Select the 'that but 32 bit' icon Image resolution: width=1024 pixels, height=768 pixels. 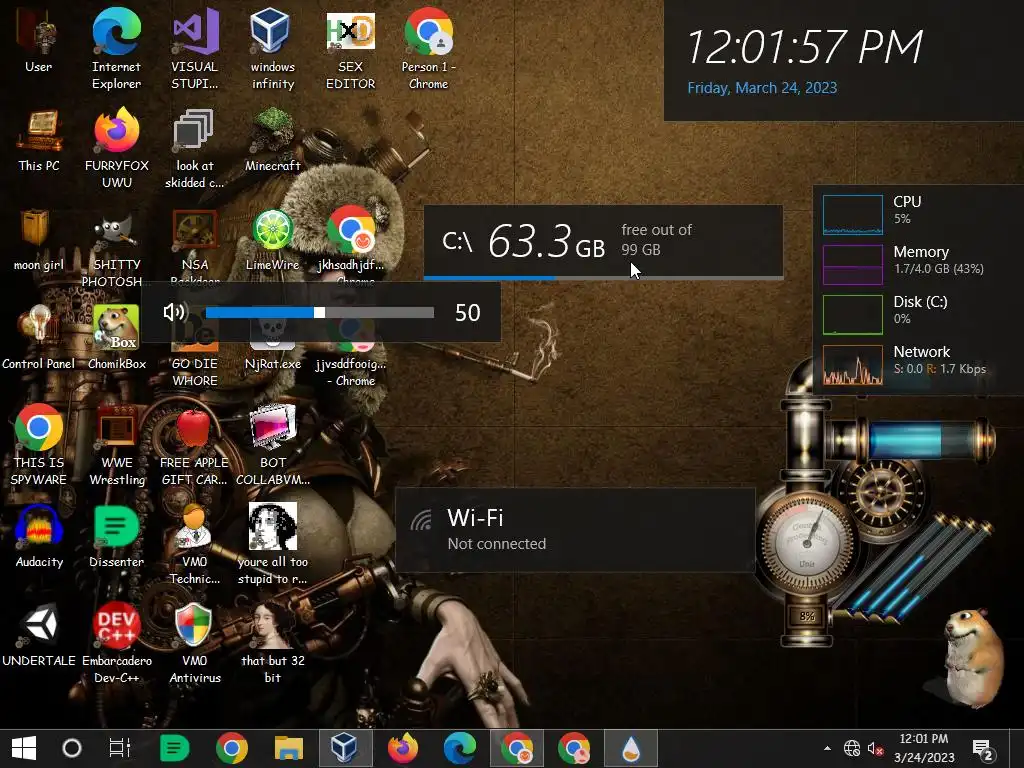[272, 643]
